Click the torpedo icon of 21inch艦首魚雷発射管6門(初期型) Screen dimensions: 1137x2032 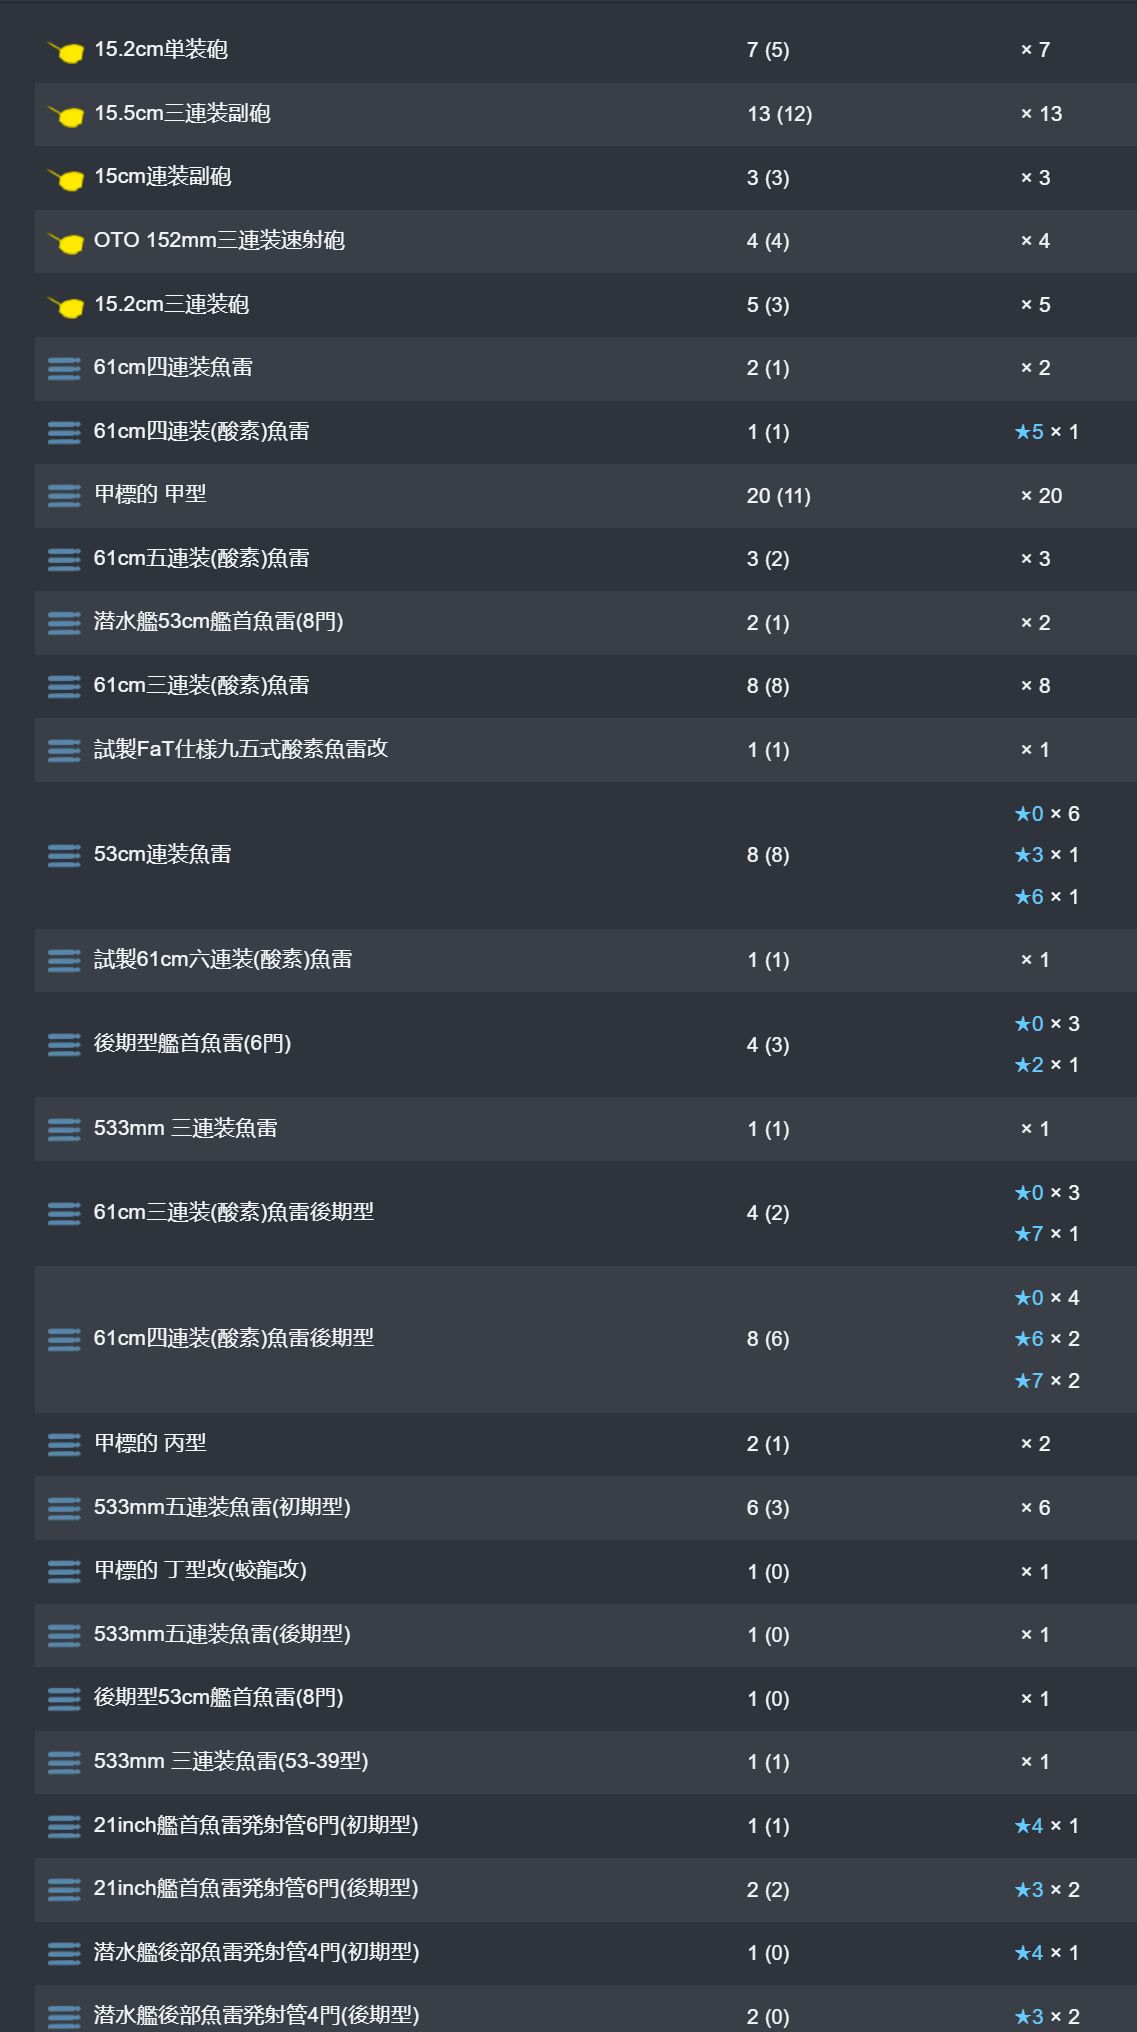[x=64, y=1826]
